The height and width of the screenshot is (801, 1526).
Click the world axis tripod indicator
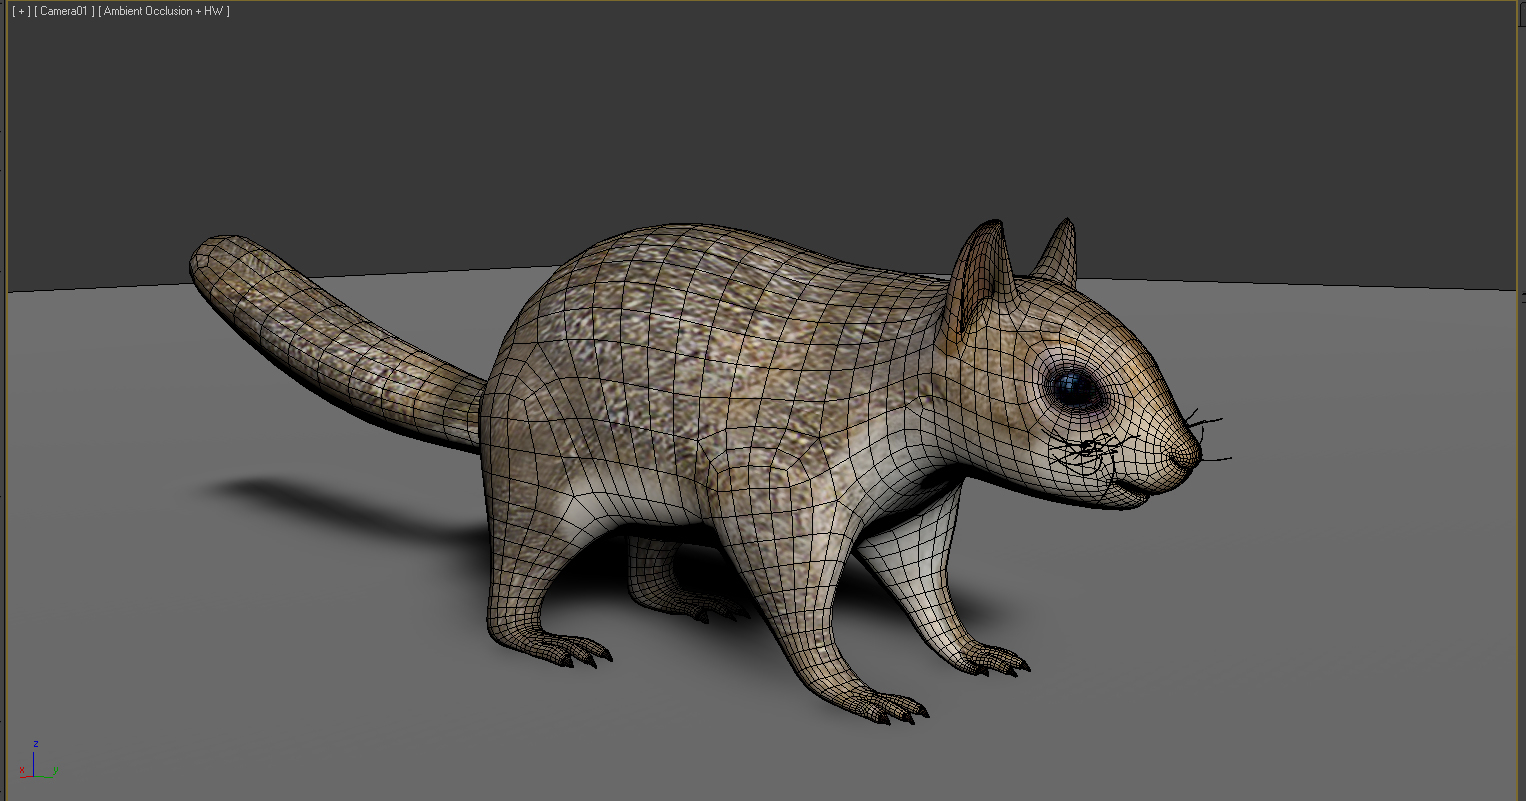click(33, 770)
